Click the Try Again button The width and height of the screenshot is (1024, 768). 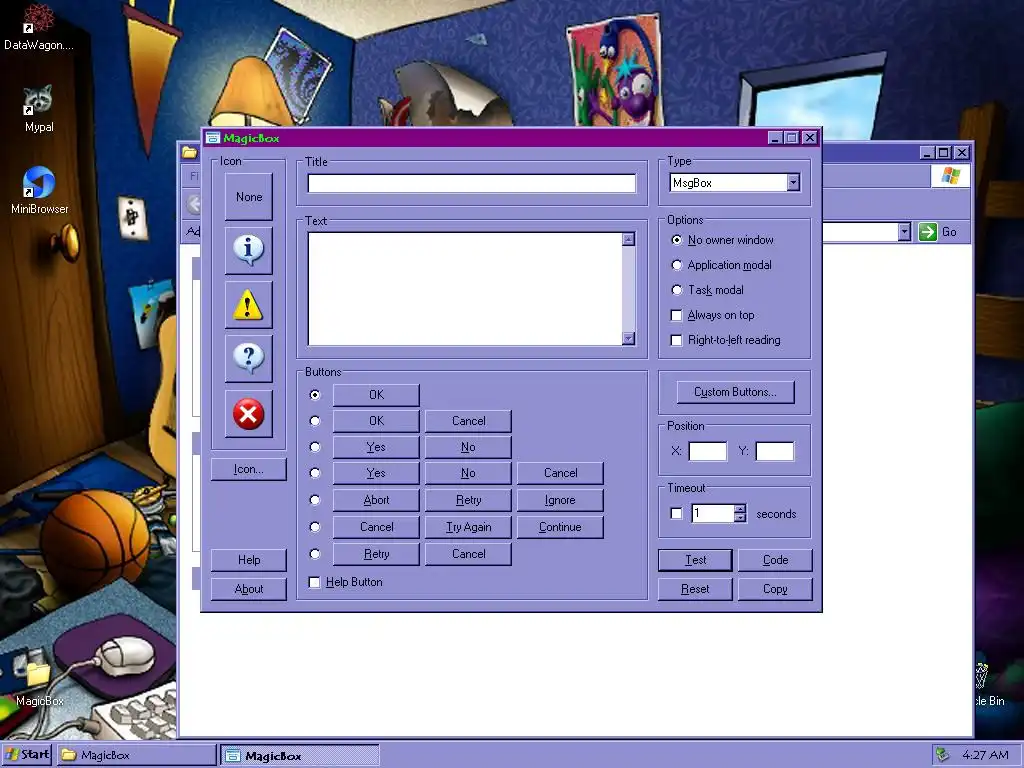click(x=468, y=526)
